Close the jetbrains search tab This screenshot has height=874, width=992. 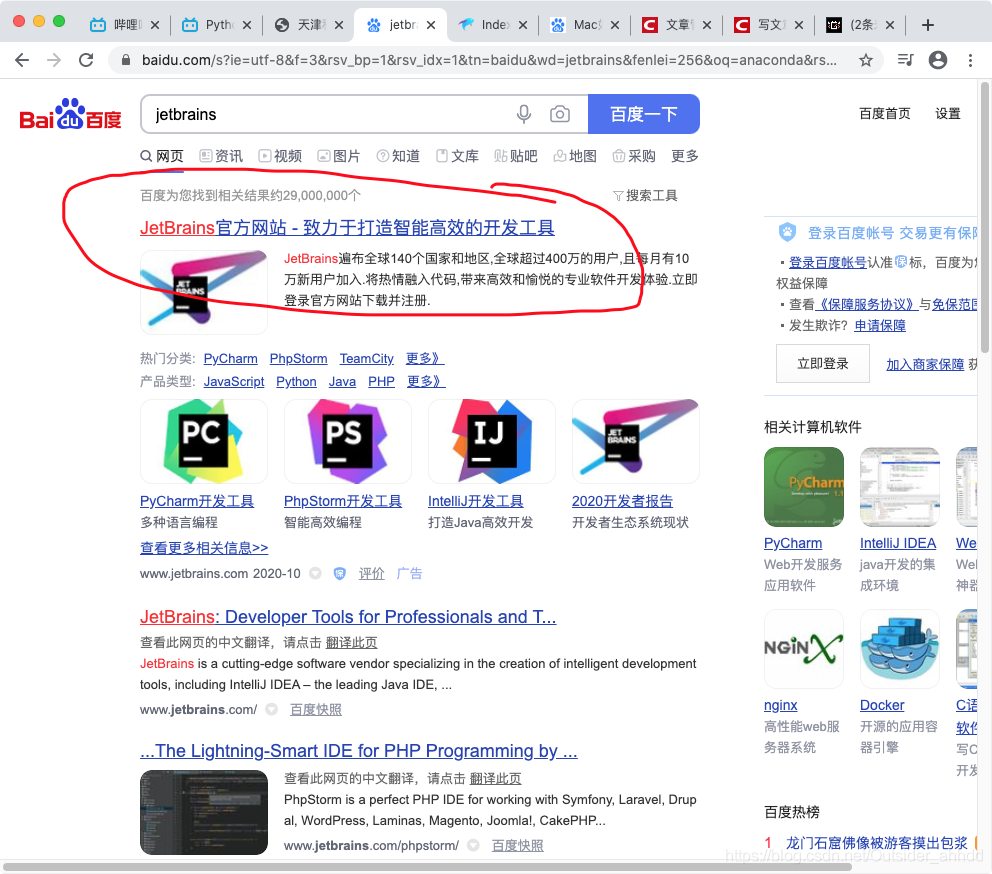431,25
